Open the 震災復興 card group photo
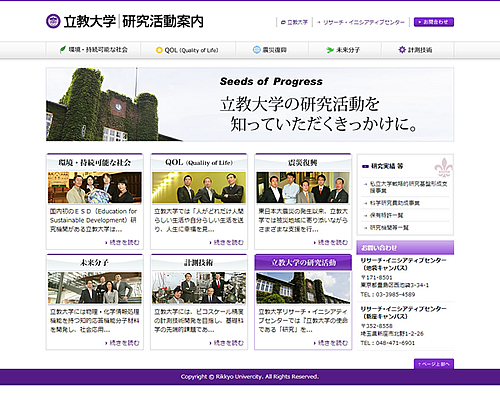 pyautogui.click(x=303, y=188)
